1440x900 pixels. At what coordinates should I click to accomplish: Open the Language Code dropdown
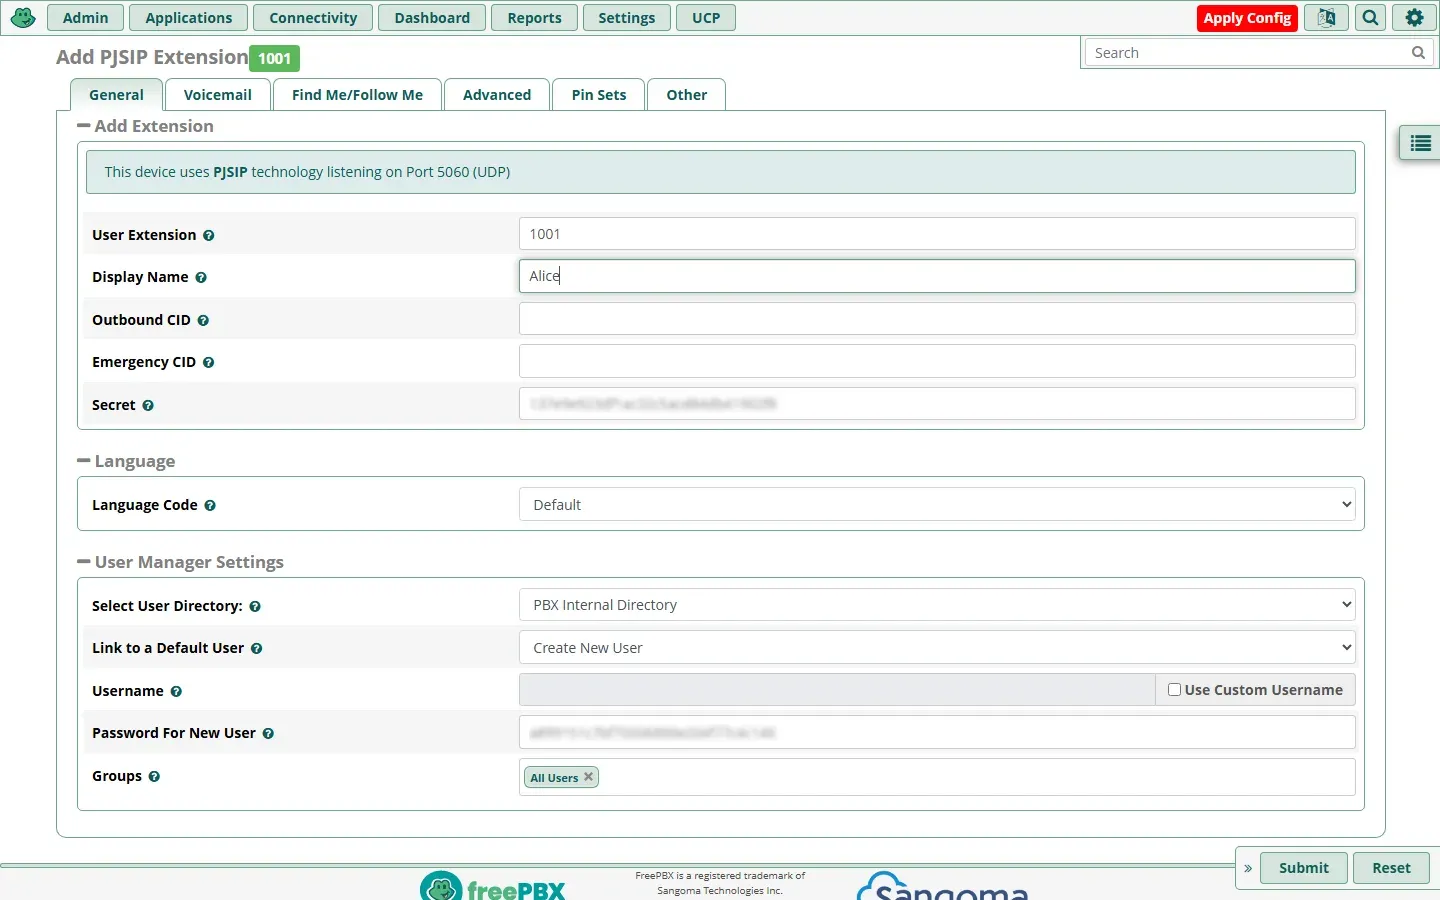coord(937,504)
